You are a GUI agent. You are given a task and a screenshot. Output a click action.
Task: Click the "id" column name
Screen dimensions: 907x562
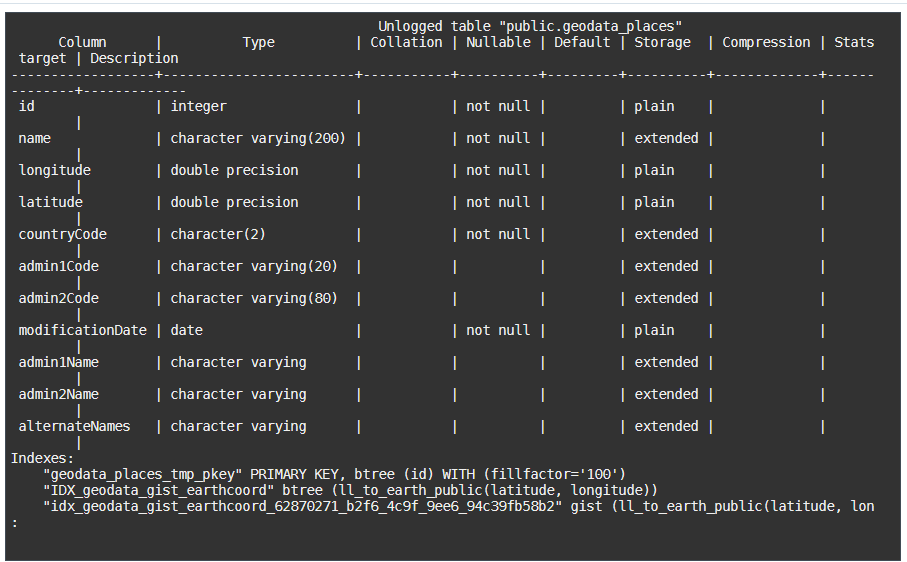point(26,106)
